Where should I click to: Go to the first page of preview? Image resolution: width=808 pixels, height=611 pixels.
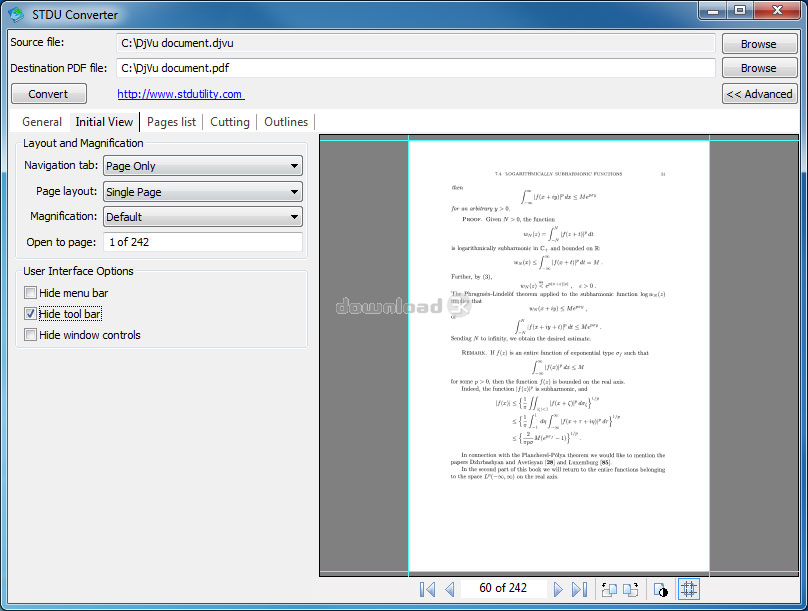427,589
